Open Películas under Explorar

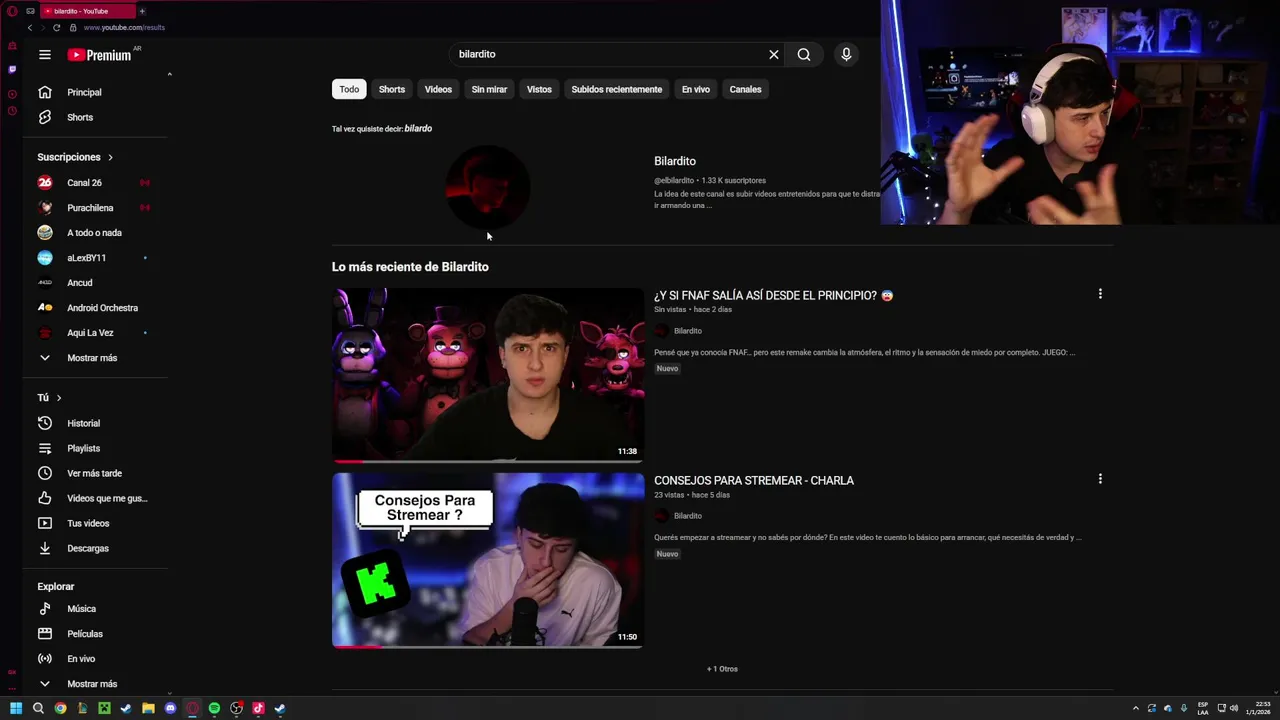pos(97,633)
